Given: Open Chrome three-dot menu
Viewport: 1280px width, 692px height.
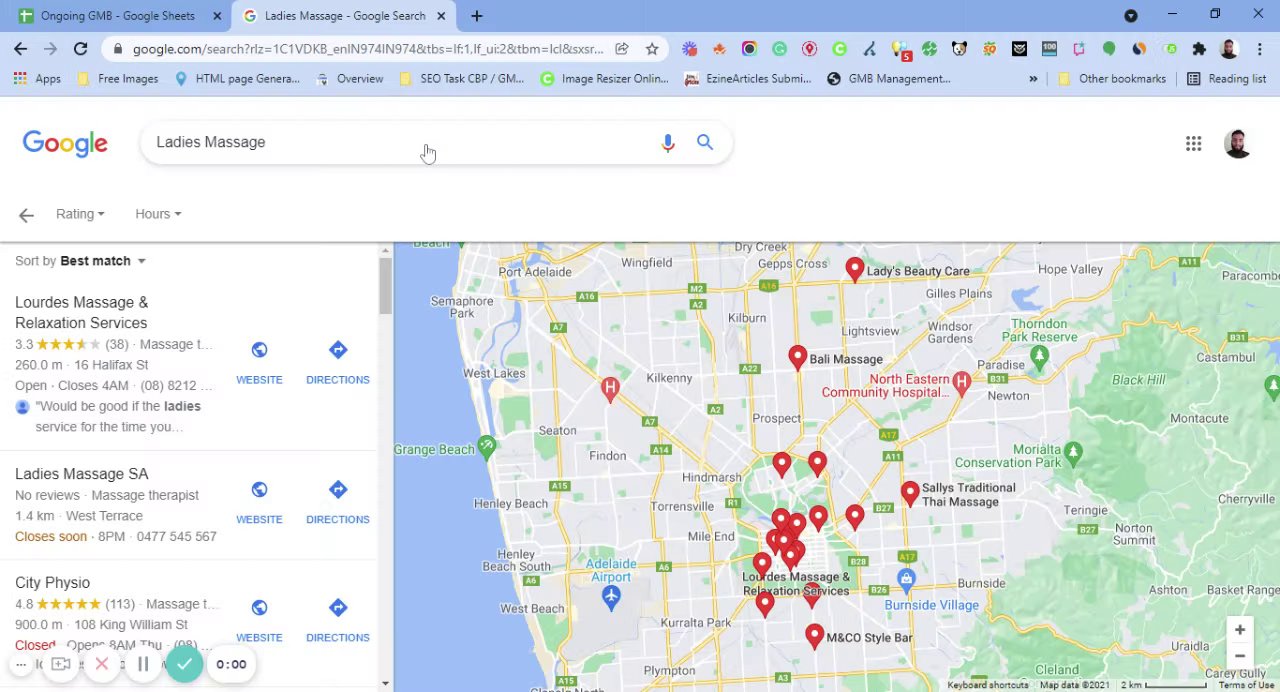Looking at the screenshot, I should point(1259,48).
